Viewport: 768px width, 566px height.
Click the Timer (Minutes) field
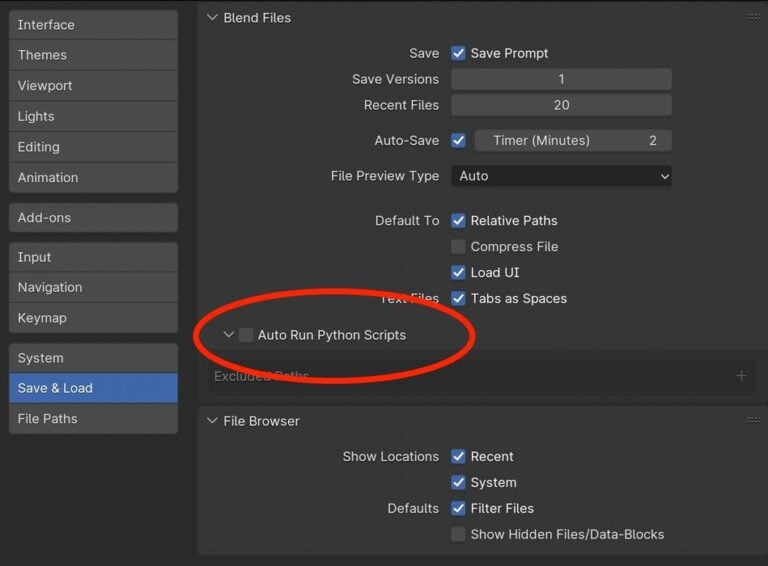[x=573, y=141]
